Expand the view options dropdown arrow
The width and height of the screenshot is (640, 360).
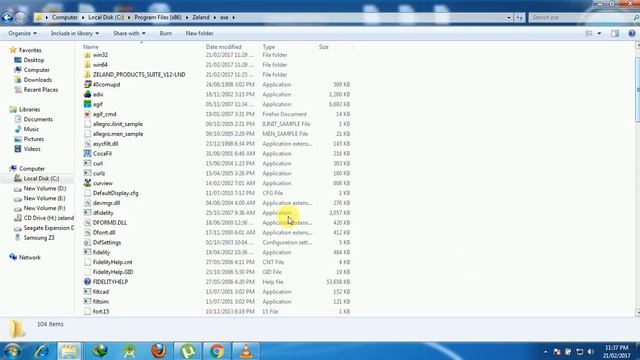click(x=599, y=33)
